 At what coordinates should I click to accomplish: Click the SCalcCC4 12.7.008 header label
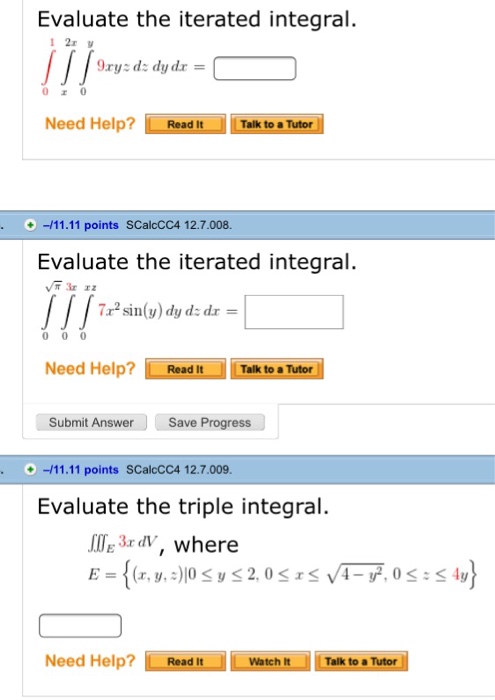[179, 225]
